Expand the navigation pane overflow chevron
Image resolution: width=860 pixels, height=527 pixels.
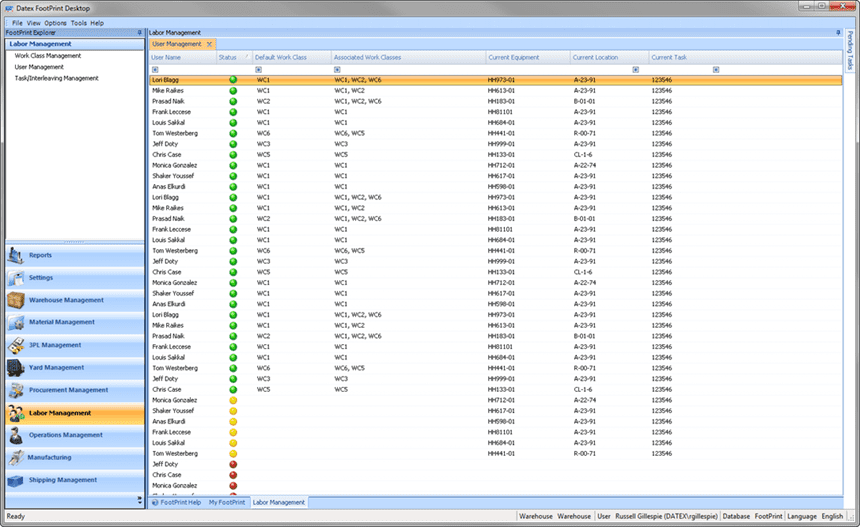coord(139,500)
